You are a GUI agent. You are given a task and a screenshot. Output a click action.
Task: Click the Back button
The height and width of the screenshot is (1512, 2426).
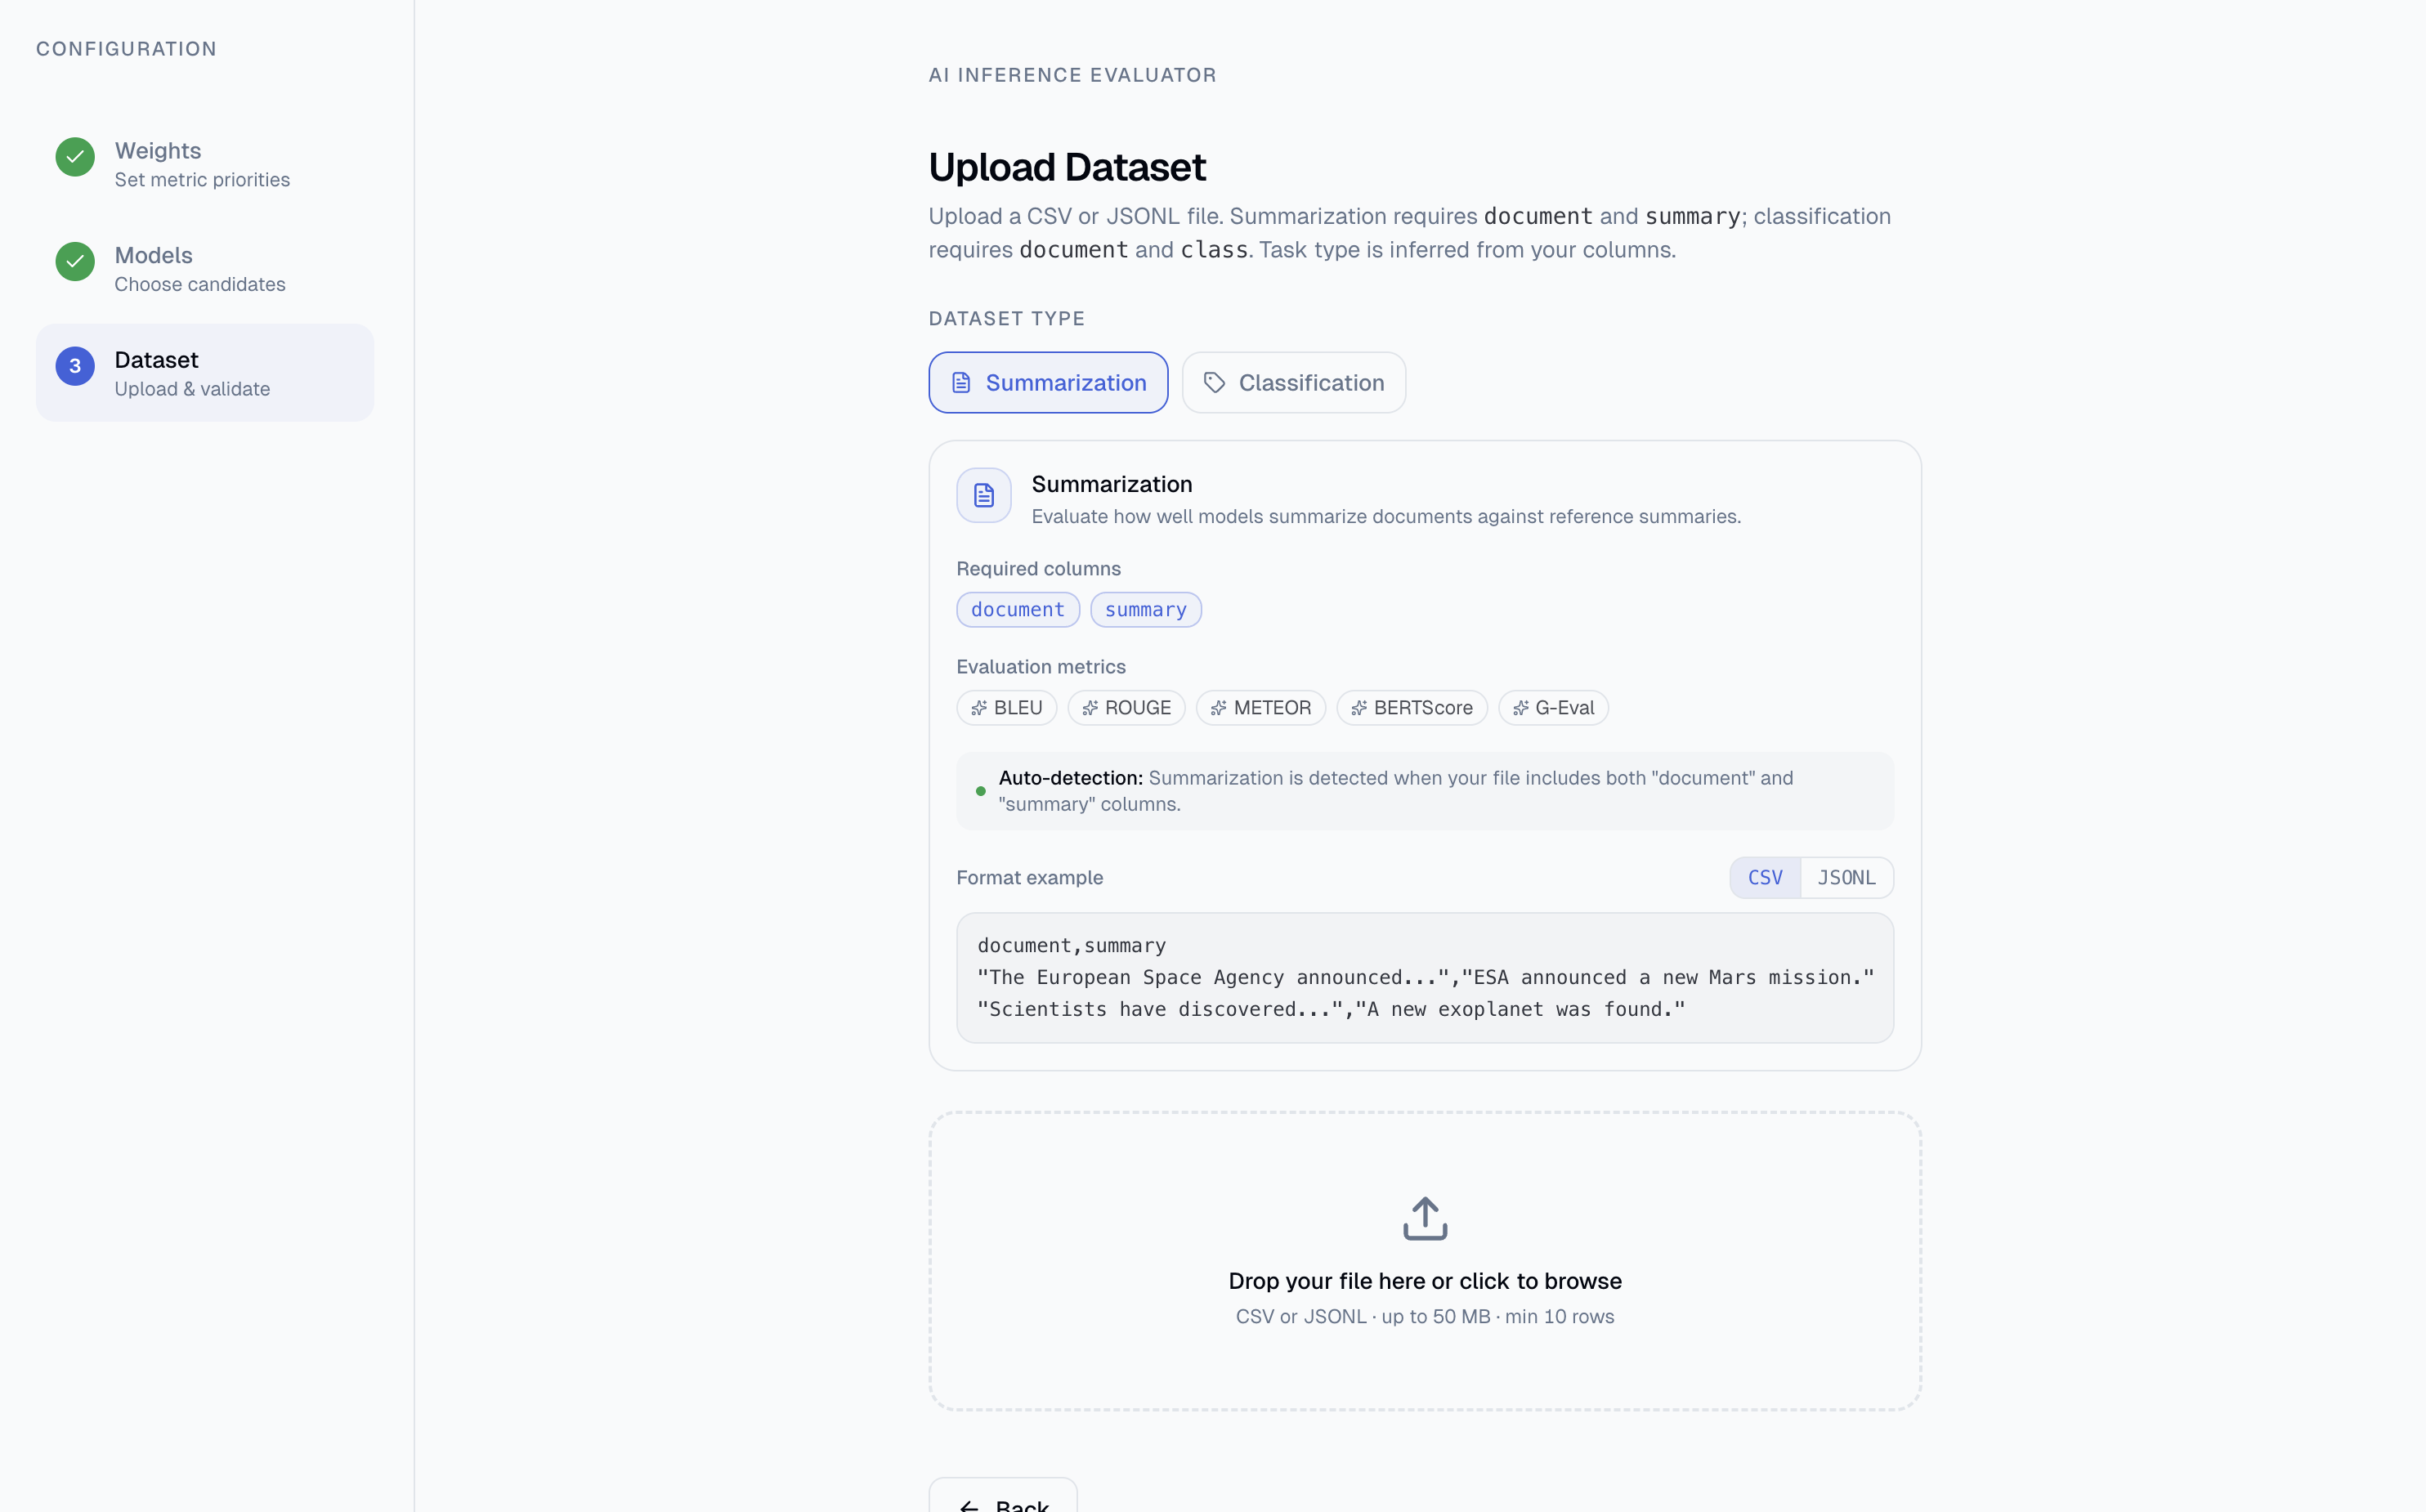tap(1003, 1497)
